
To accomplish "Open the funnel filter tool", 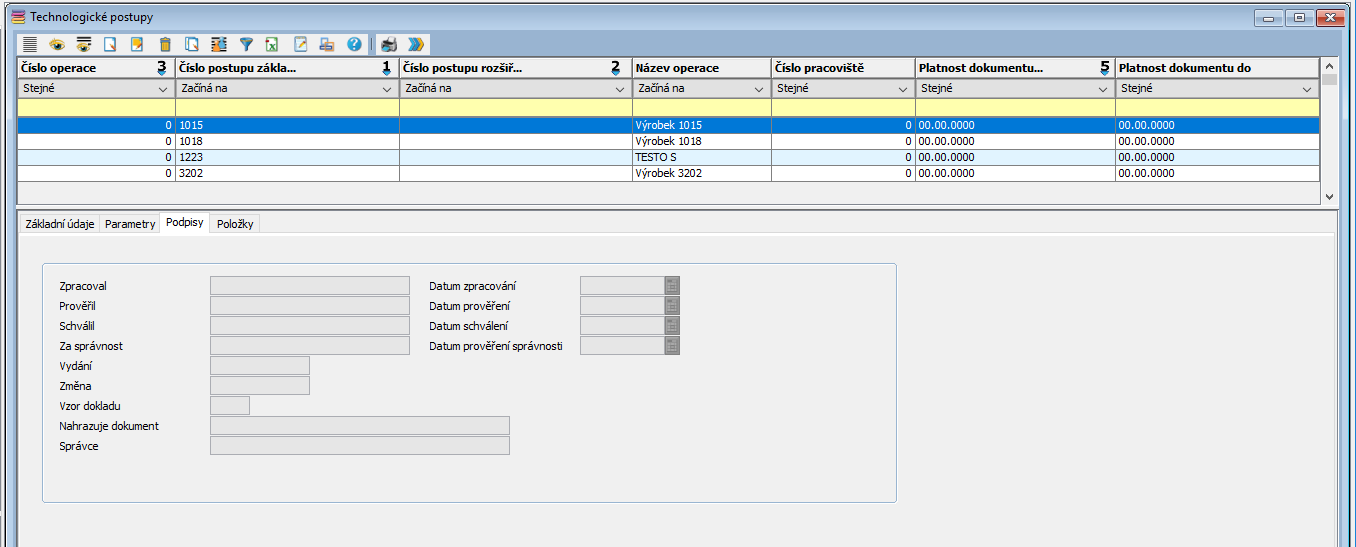I will click(x=246, y=44).
